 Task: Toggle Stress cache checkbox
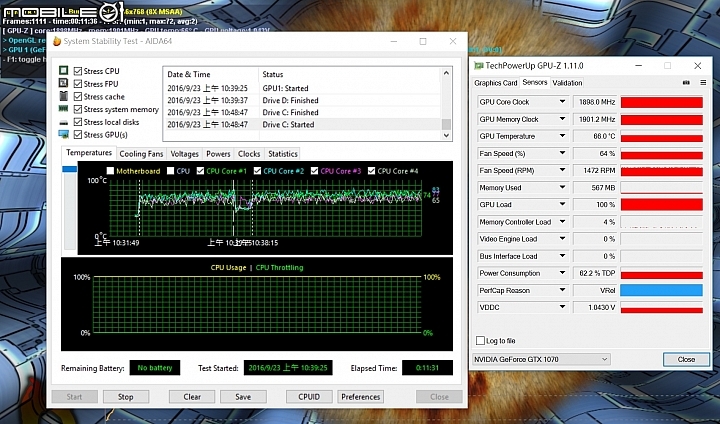(x=78, y=96)
